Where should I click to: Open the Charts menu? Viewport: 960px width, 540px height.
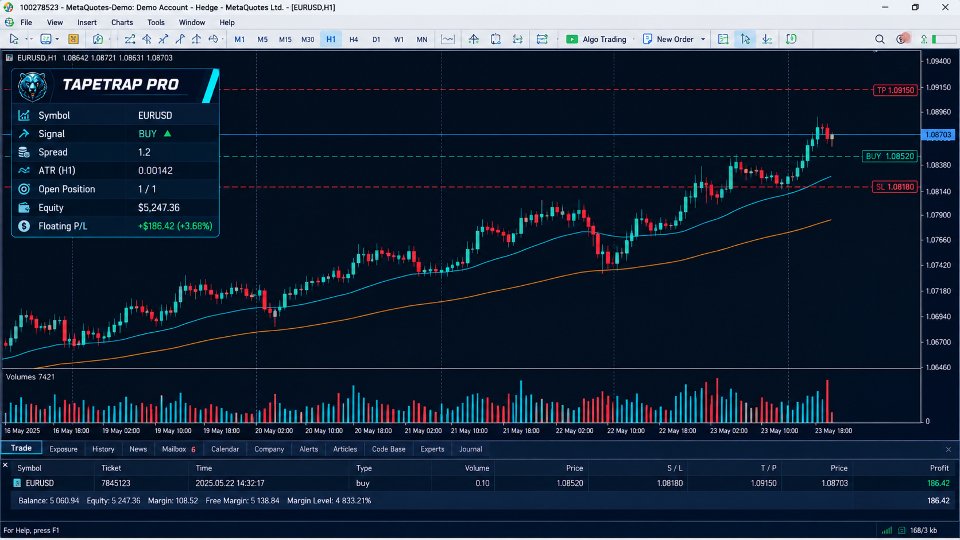[x=122, y=22]
